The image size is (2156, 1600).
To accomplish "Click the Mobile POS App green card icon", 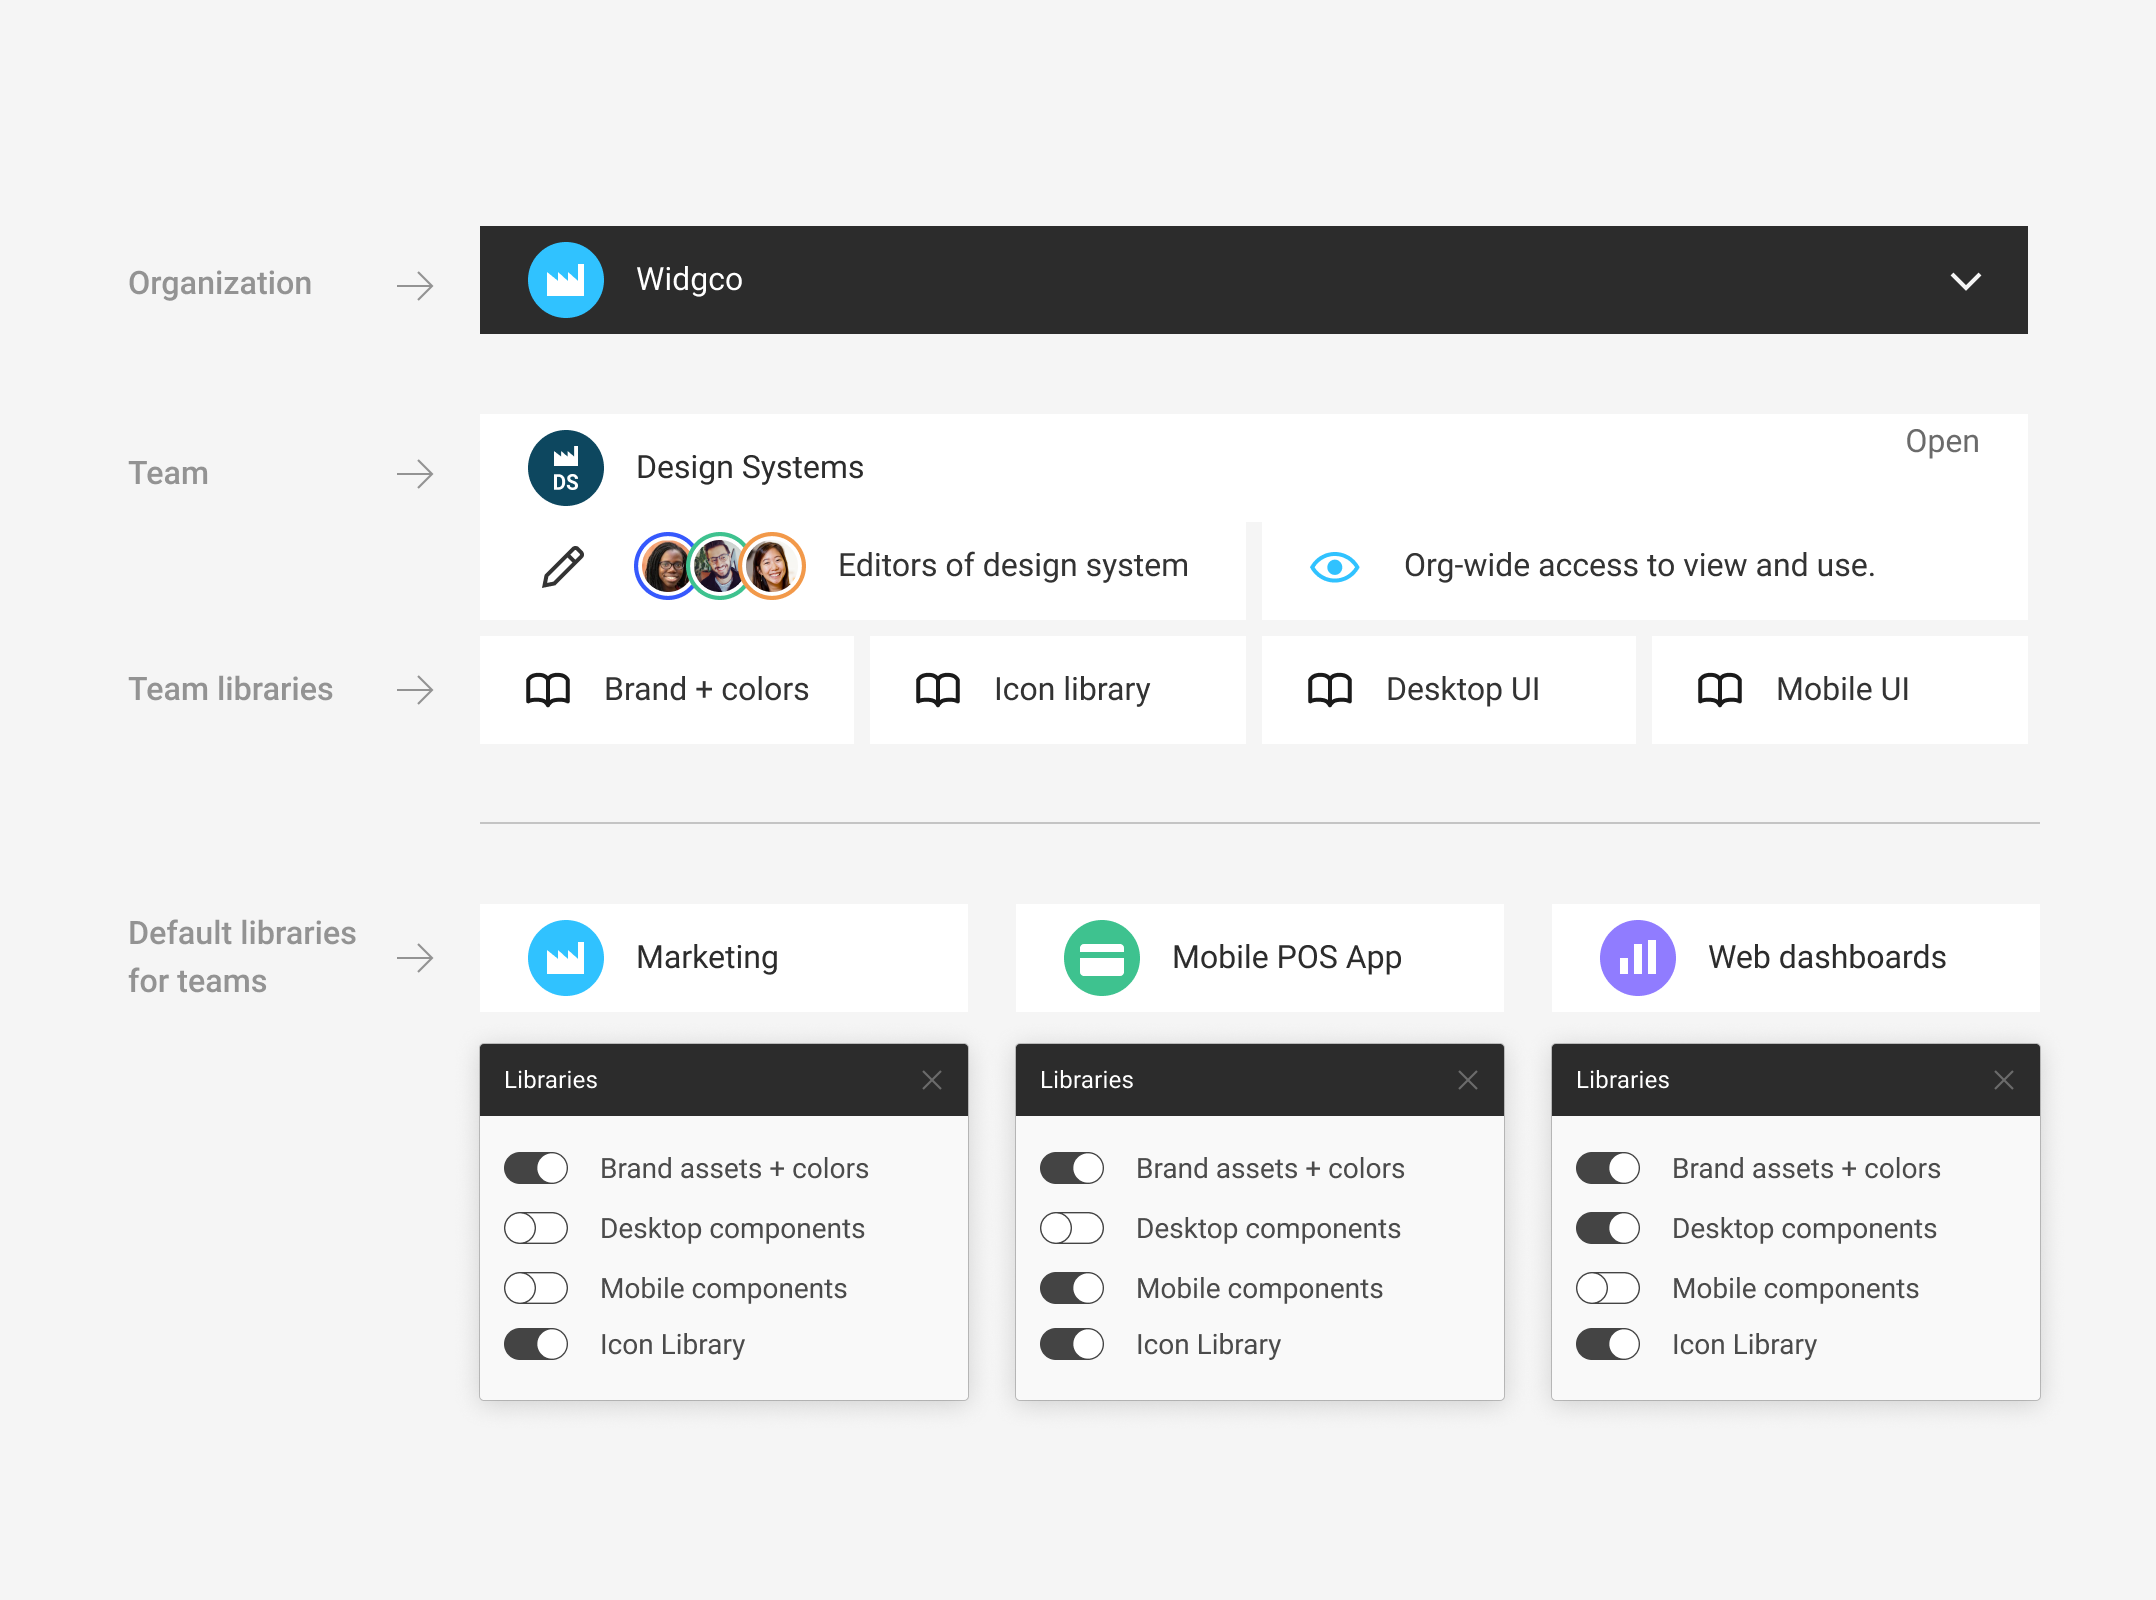I will (1101, 958).
